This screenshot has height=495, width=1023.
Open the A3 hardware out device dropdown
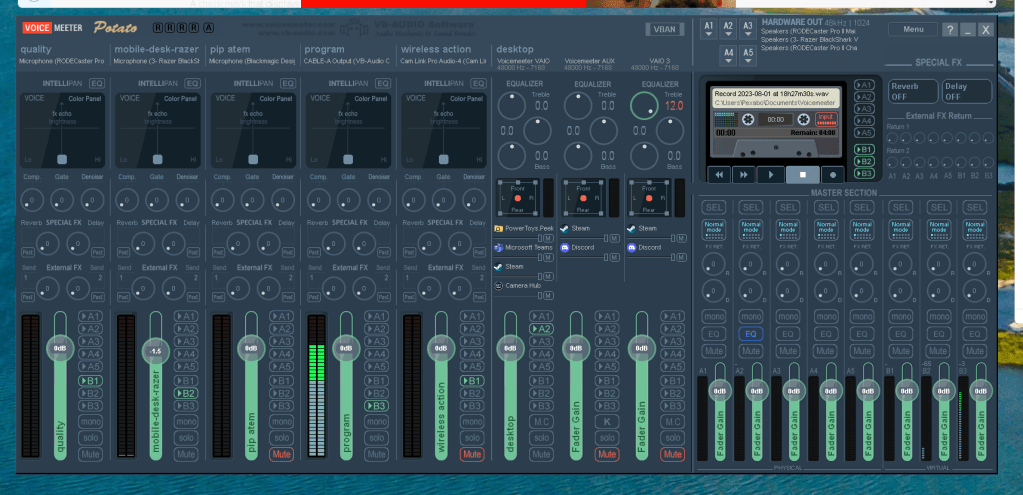point(748,30)
